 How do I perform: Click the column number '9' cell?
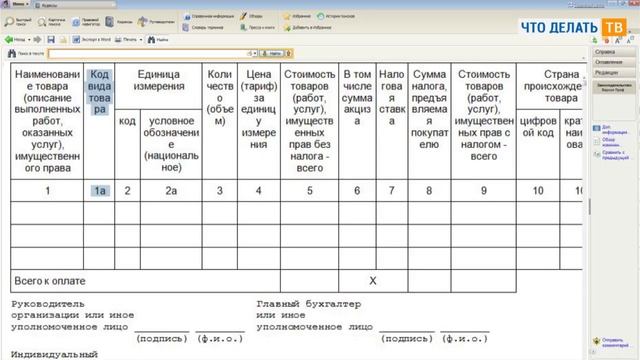484,191
